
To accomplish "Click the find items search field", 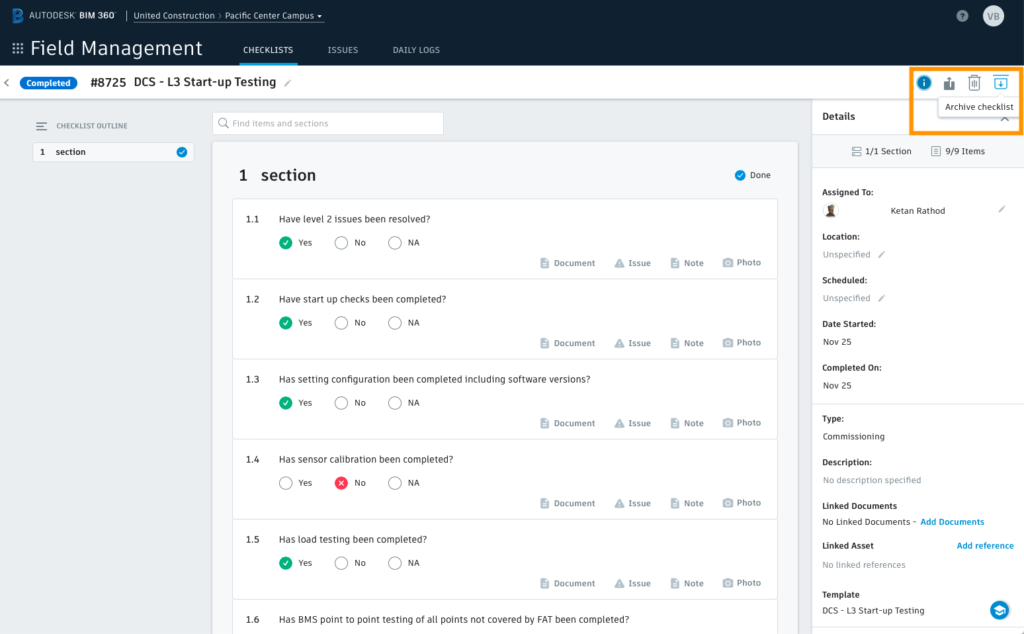I will point(330,123).
